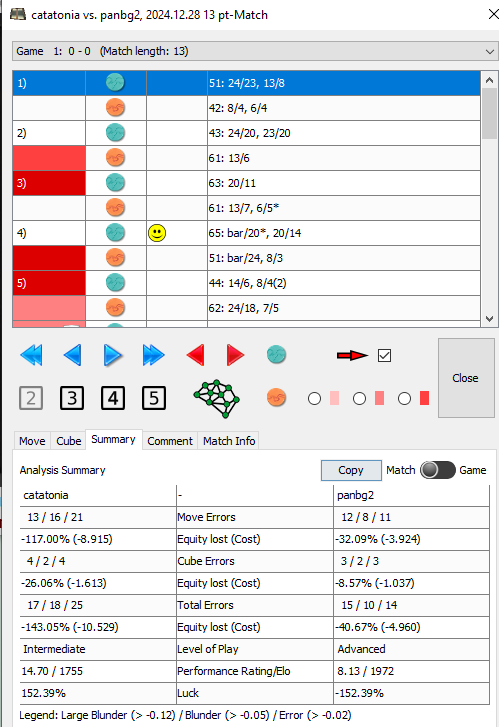Select the orange player checker icon in the controls
Image resolution: width=499 pixels, height=727 pixels.
pyautogui.click(x=276, y=398)
